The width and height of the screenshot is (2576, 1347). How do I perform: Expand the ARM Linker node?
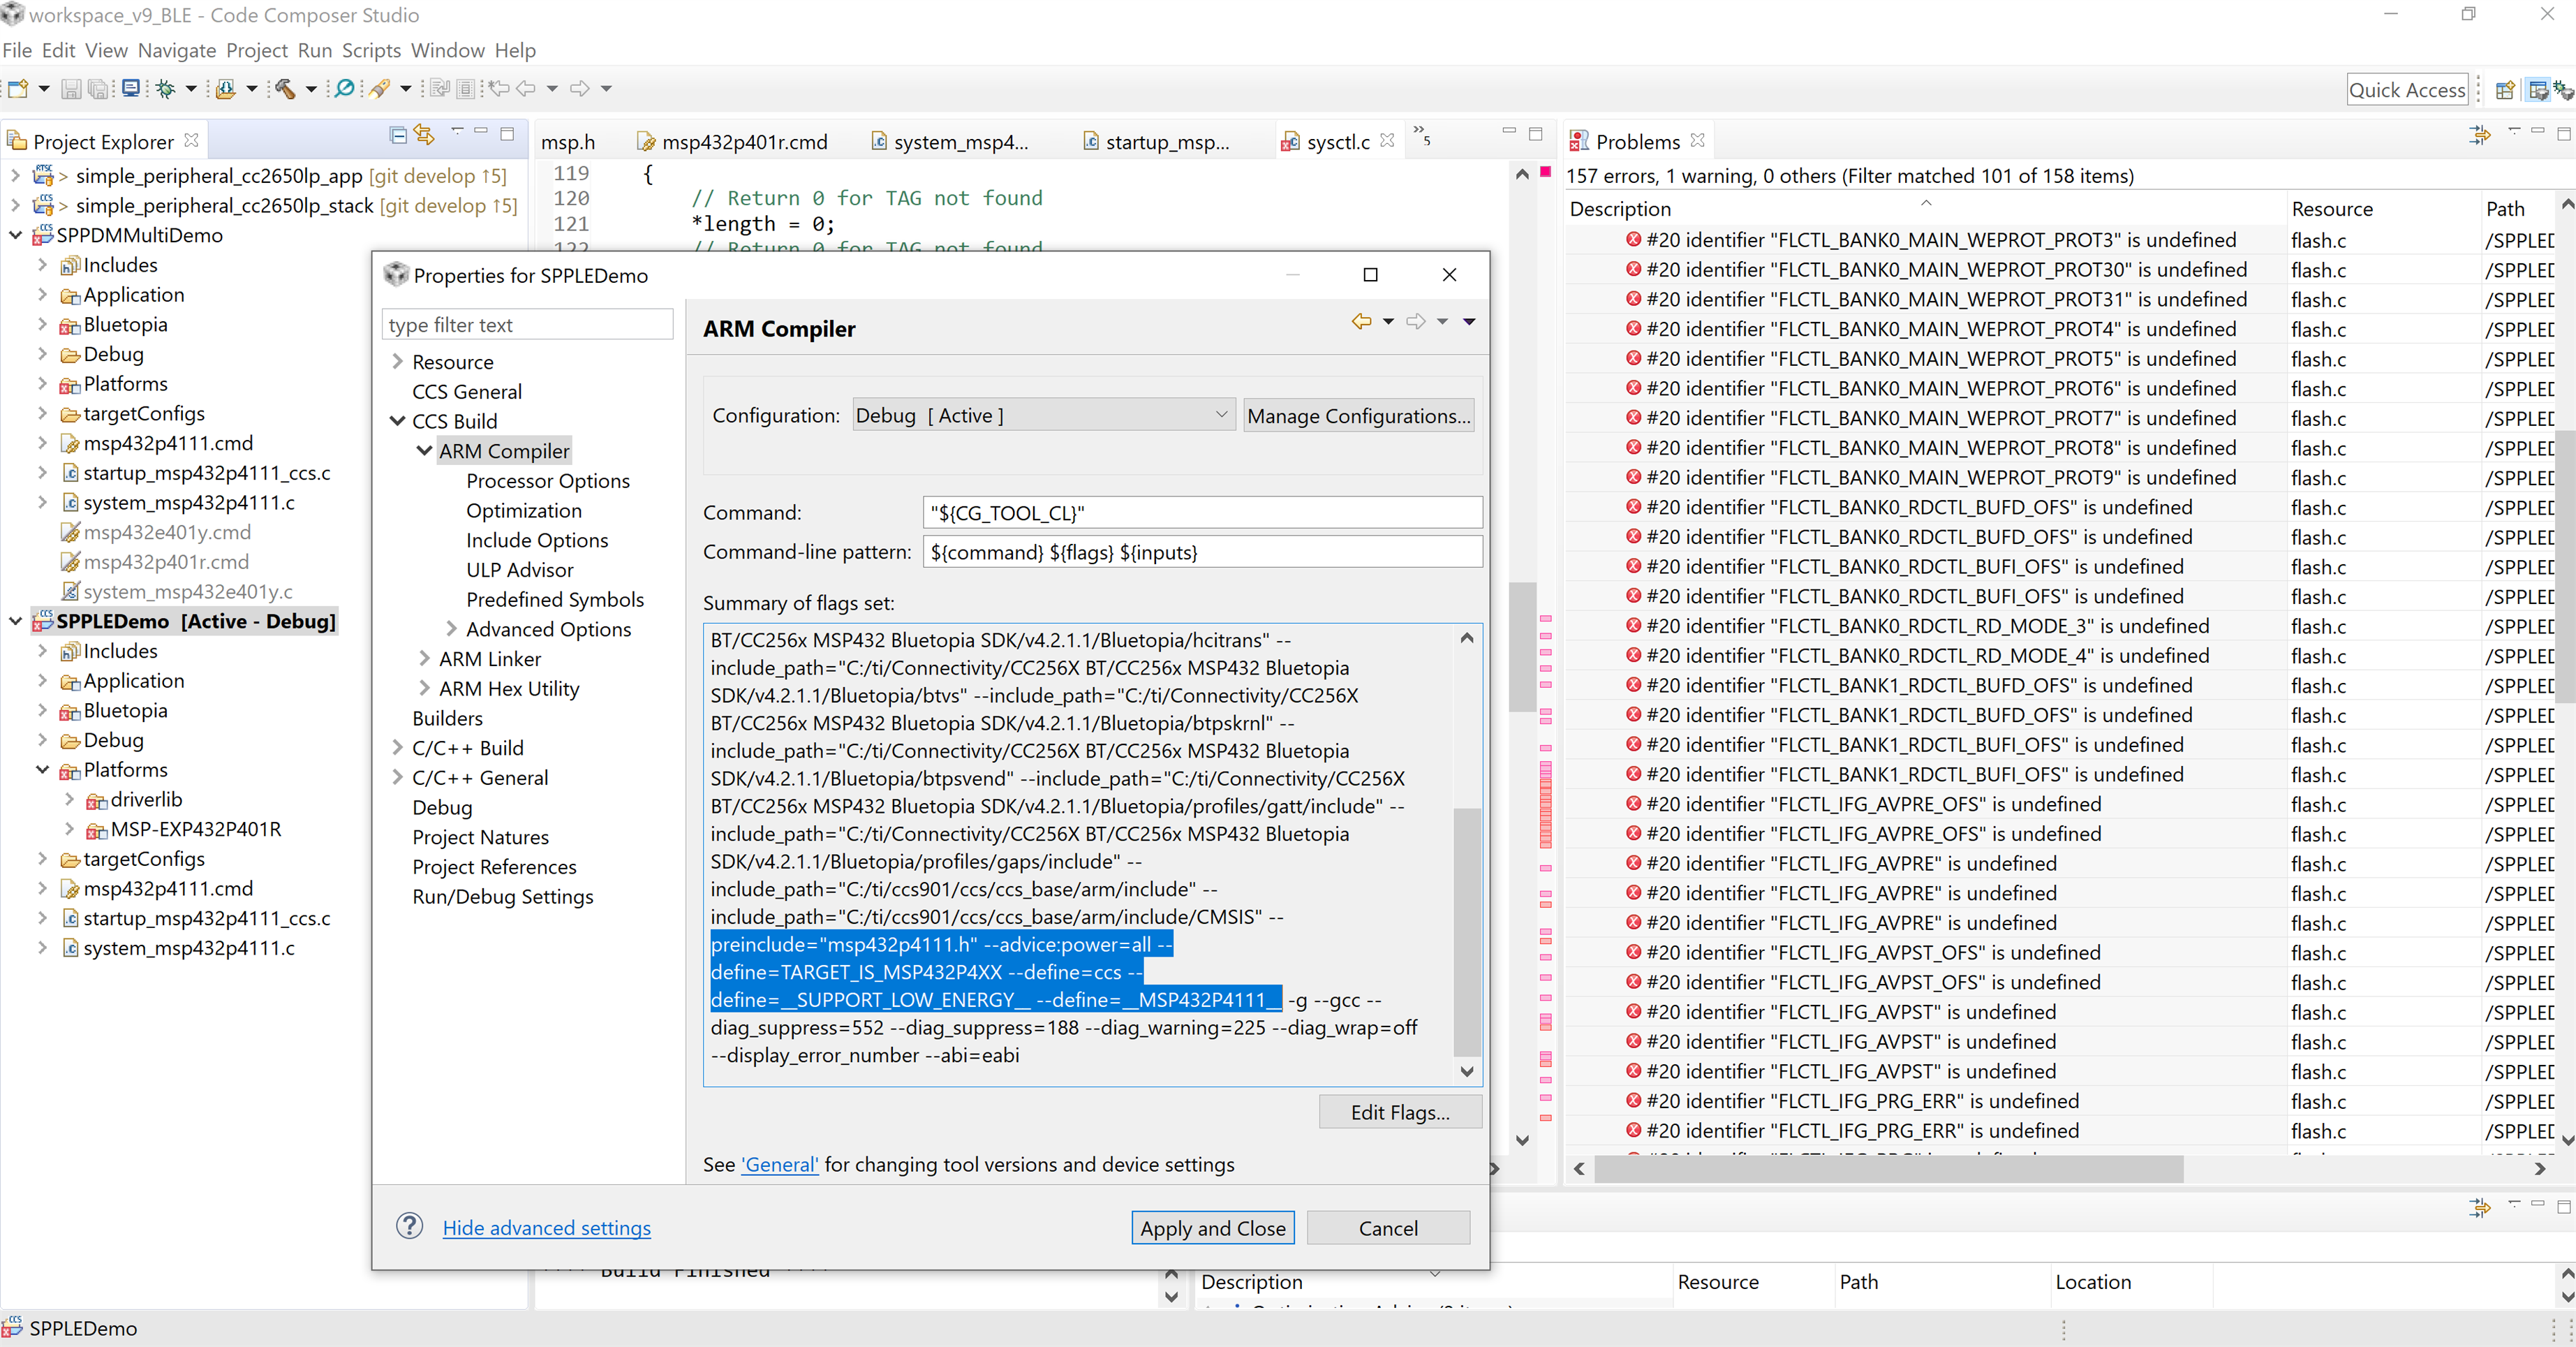pyautogui.click(x=424, y=658)
